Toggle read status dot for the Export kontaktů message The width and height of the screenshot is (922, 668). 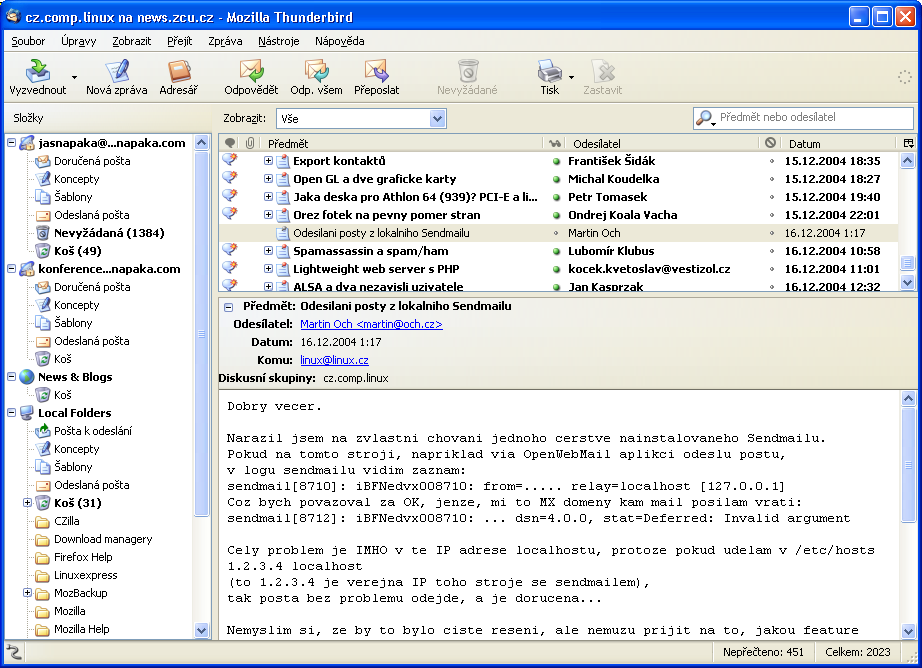557,161
